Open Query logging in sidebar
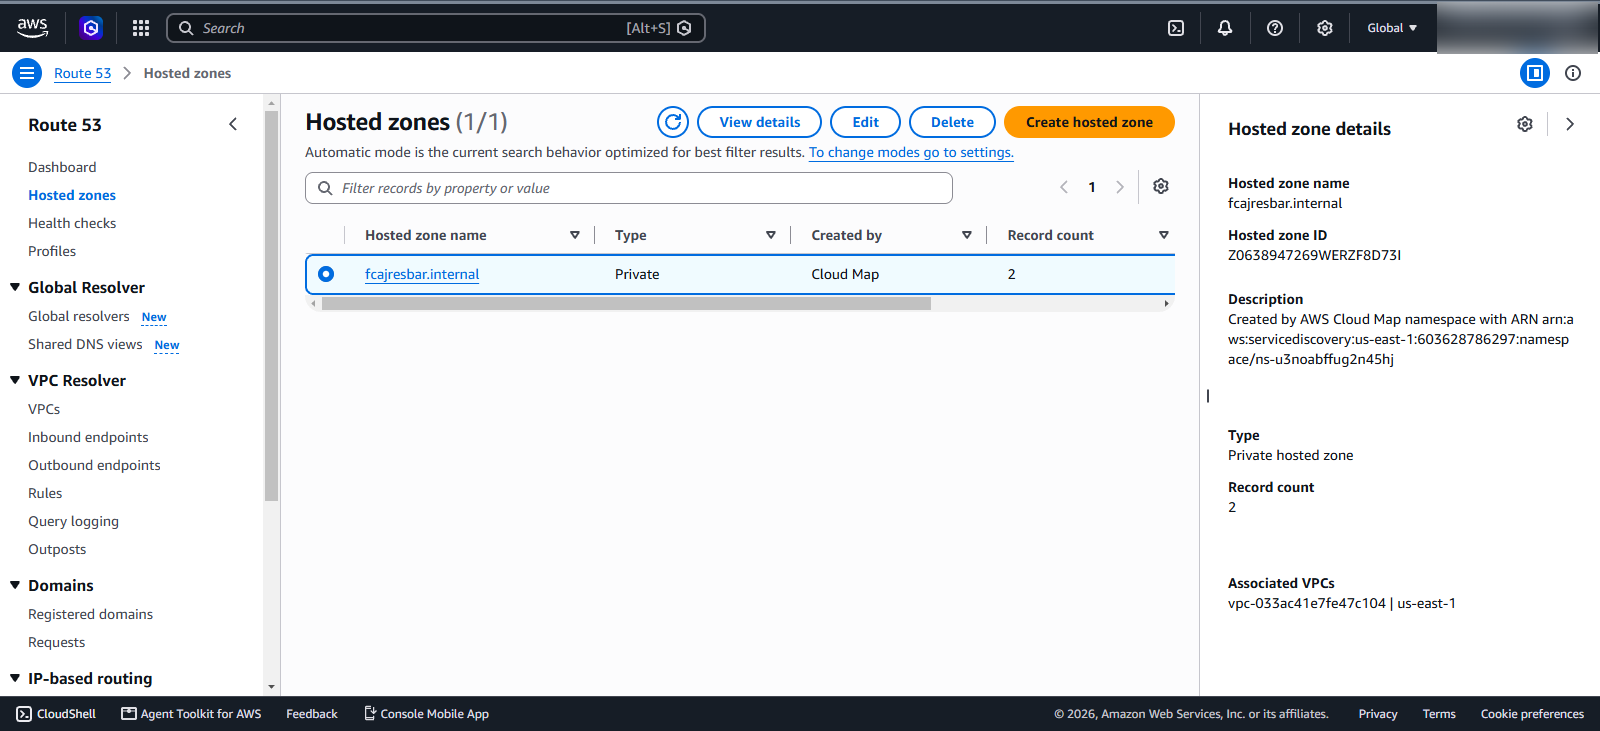 point(73,521)
